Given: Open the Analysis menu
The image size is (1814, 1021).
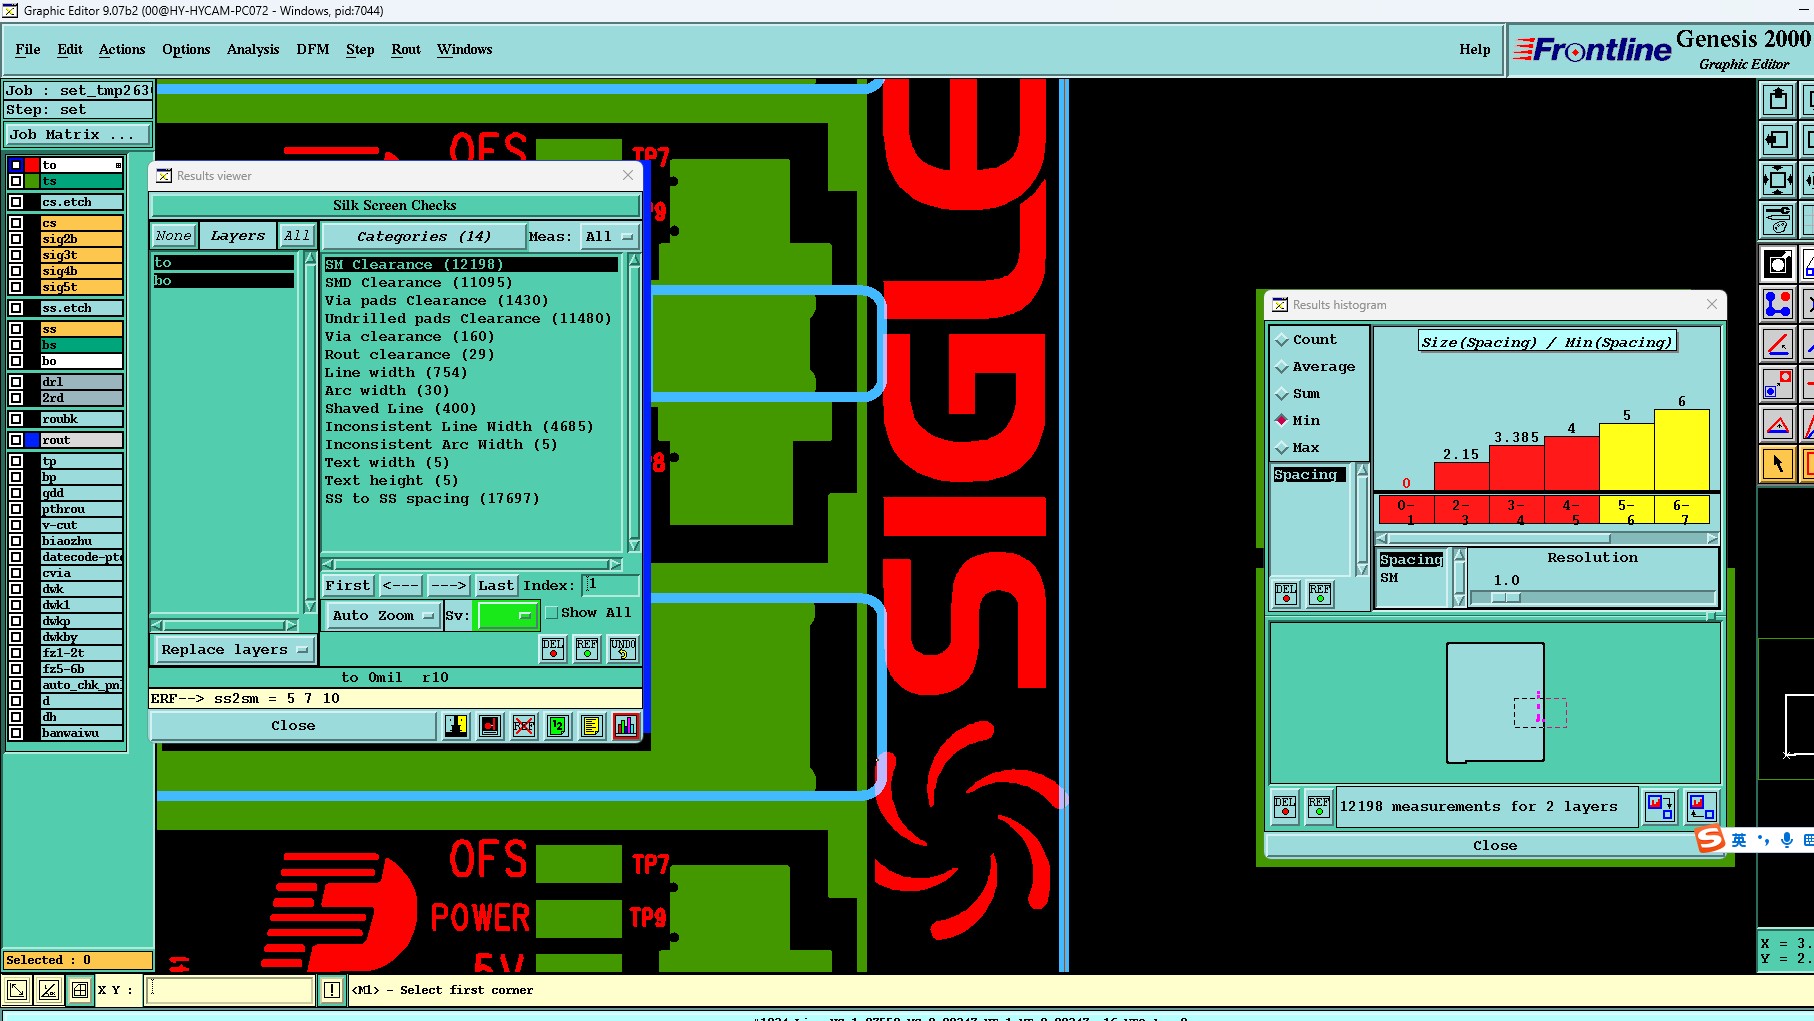Looking at the screenshot, I should (x=253, y=50).
